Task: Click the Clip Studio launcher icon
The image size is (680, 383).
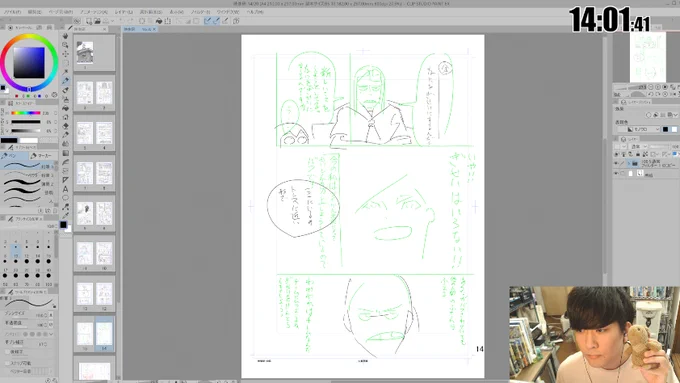Action: coord(77,20)
